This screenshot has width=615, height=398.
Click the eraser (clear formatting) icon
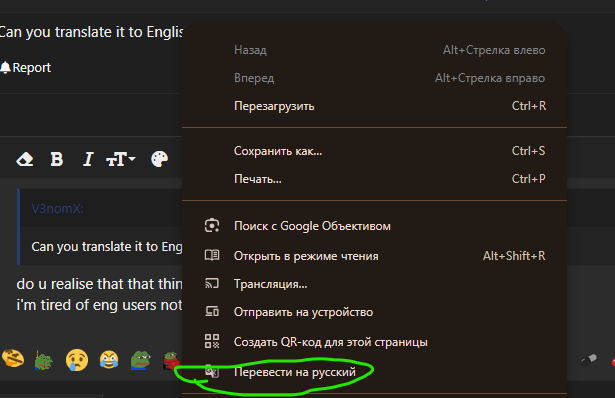coord(24,160)
